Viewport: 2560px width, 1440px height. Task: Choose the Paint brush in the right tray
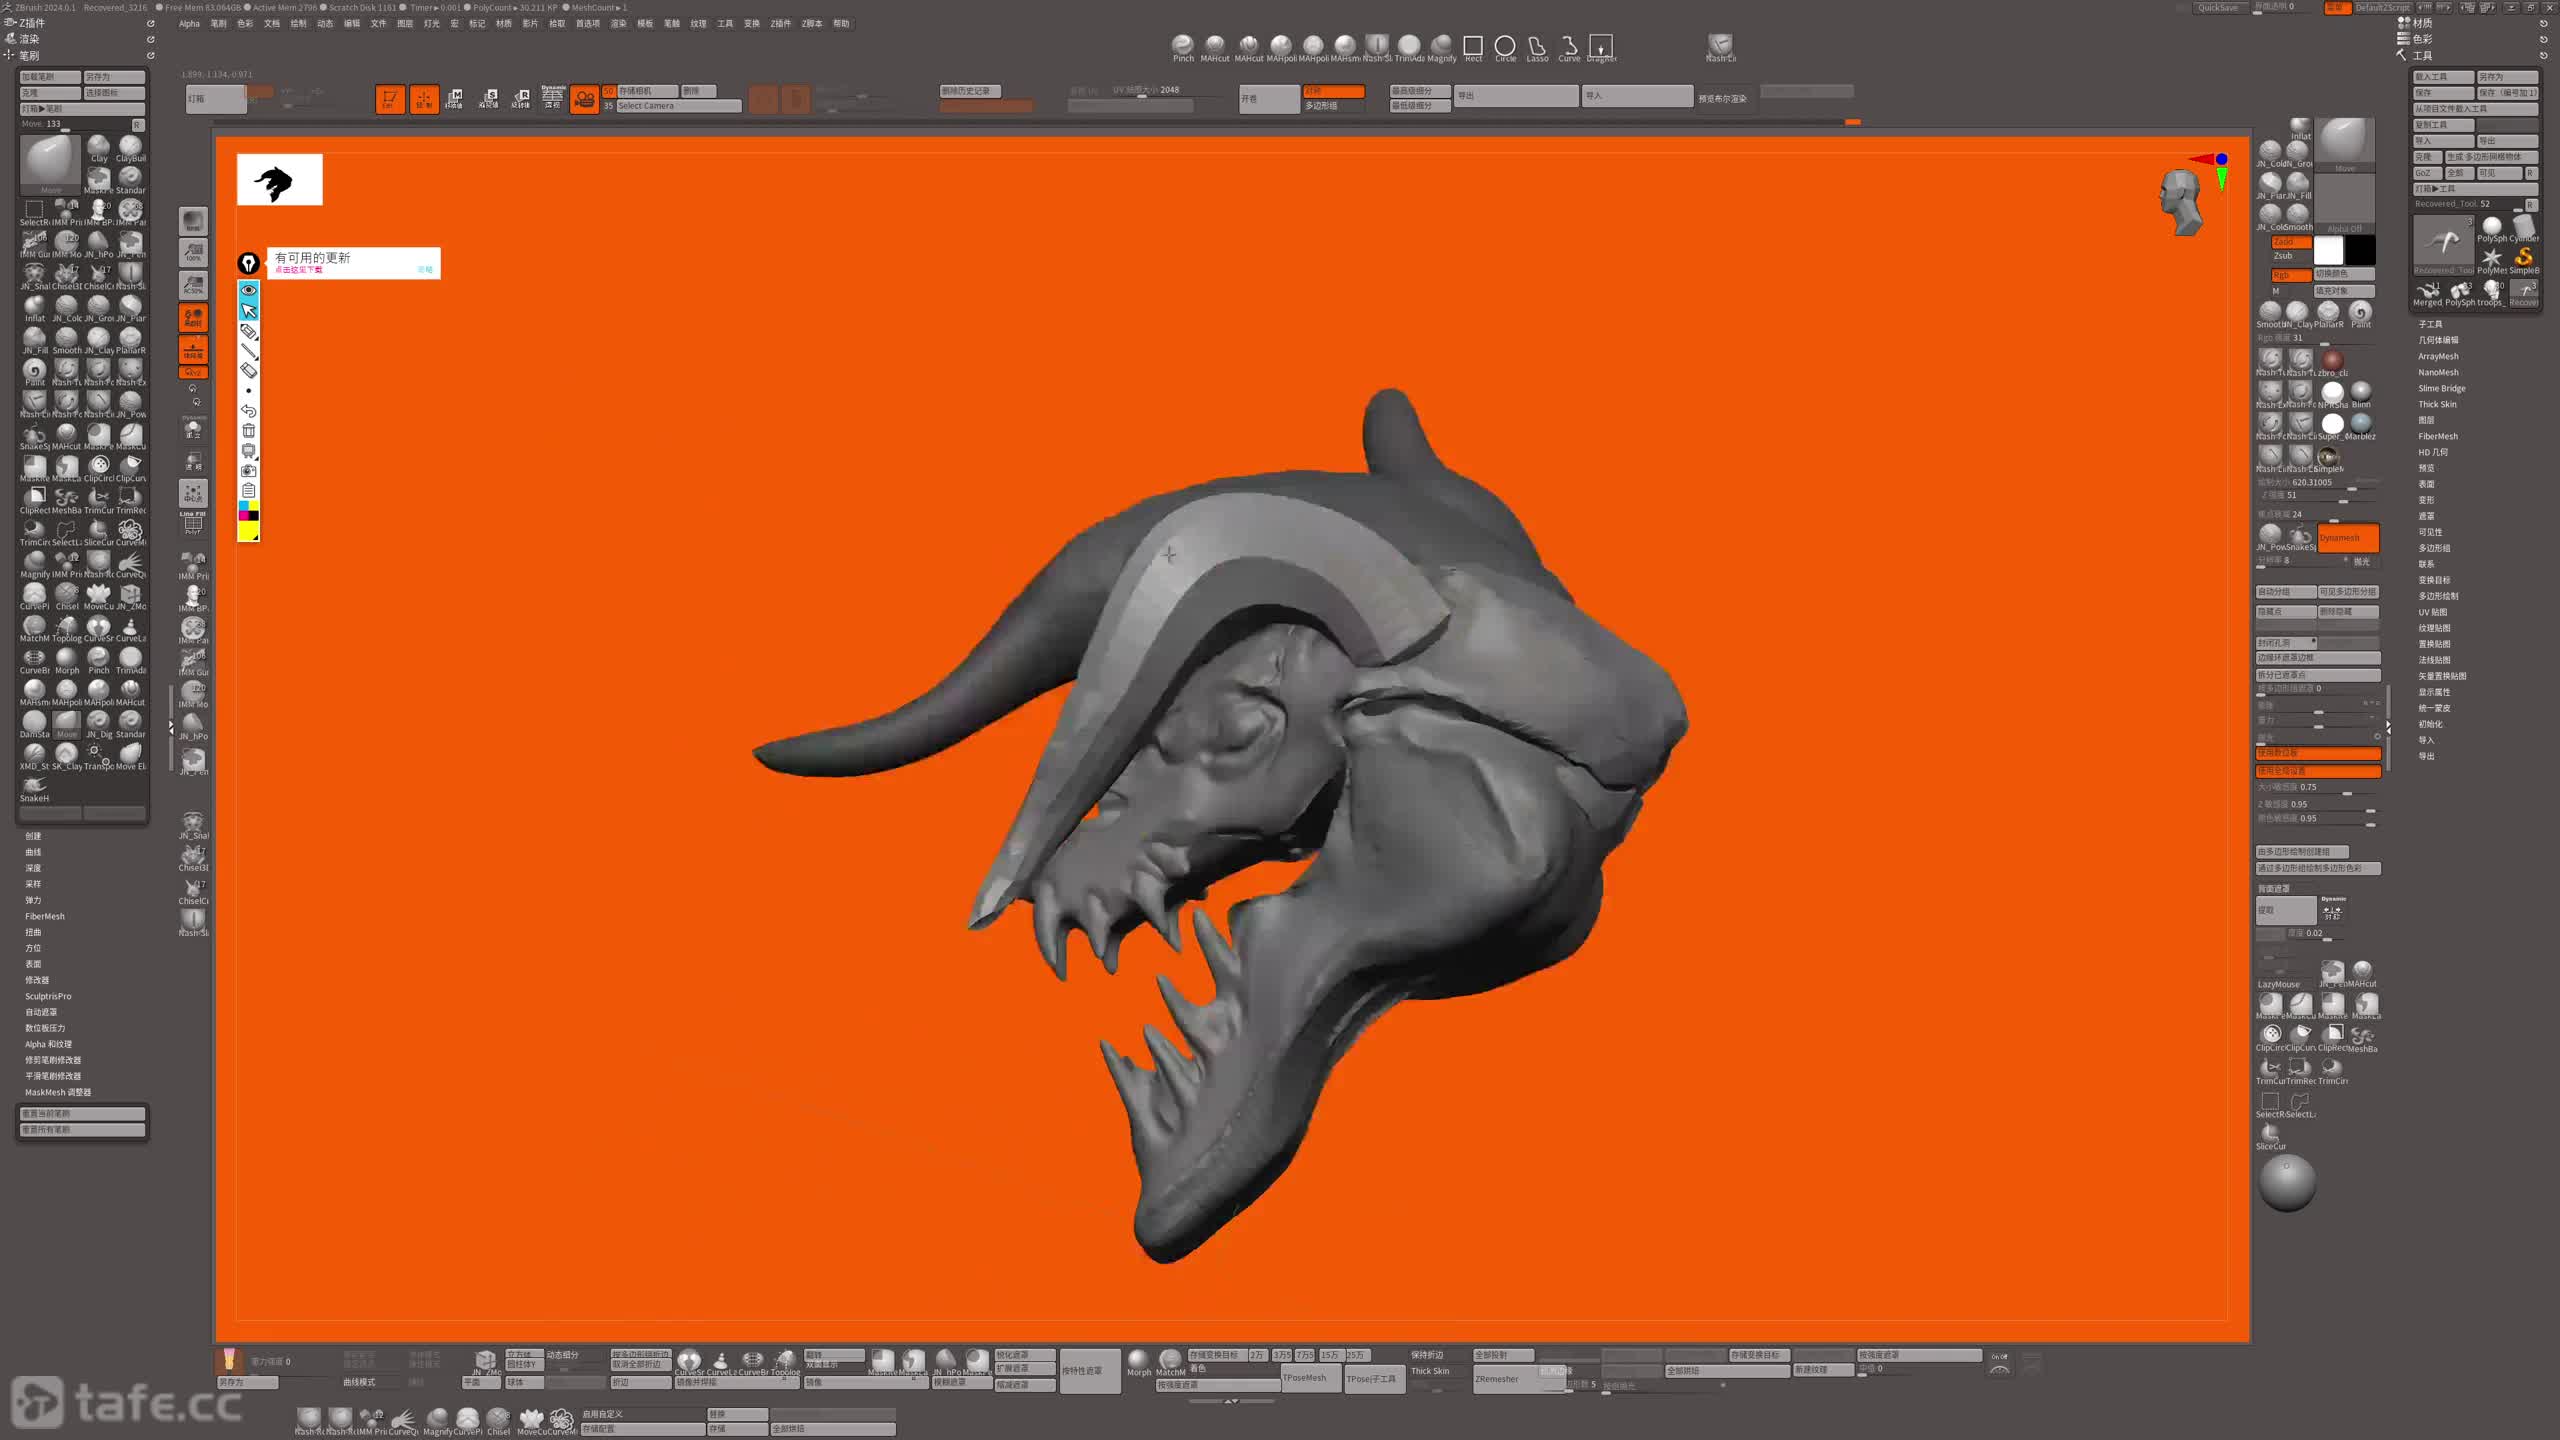(x=2361, y=313)
